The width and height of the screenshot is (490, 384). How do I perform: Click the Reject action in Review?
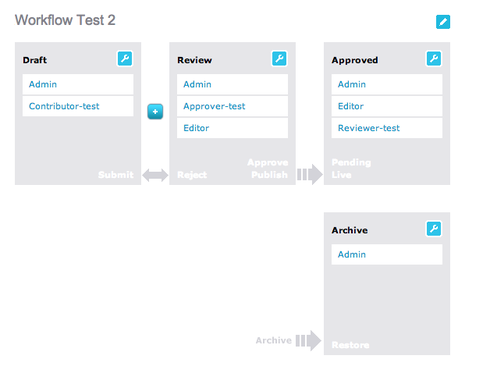[192, 175]
